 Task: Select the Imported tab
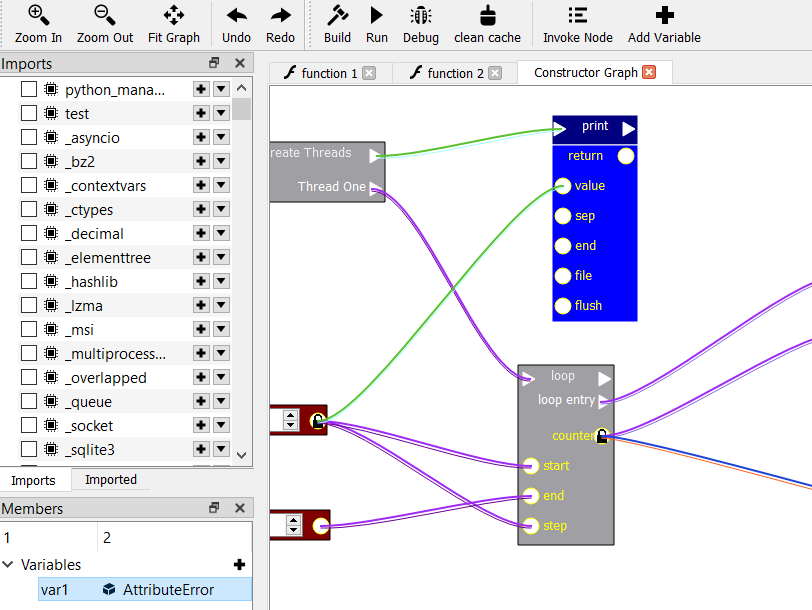pos(109,480)
